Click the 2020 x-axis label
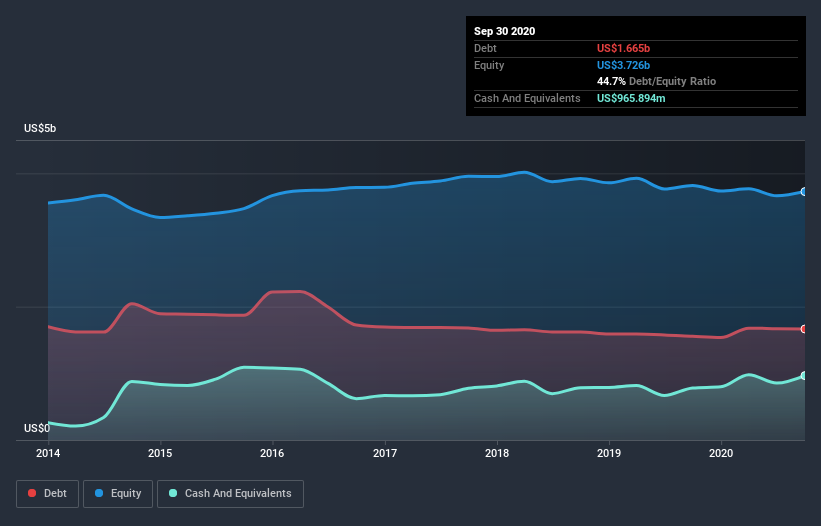This screenshot has width=821, height=526. [x=721, y=453]
